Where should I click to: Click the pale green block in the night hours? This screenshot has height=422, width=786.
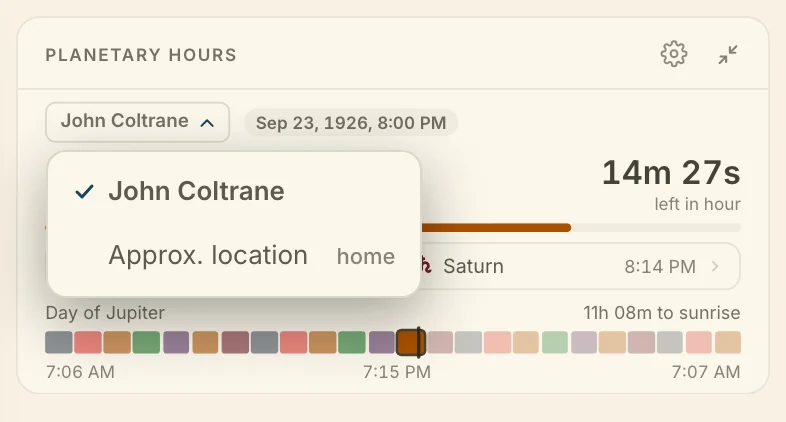point(555,342)
